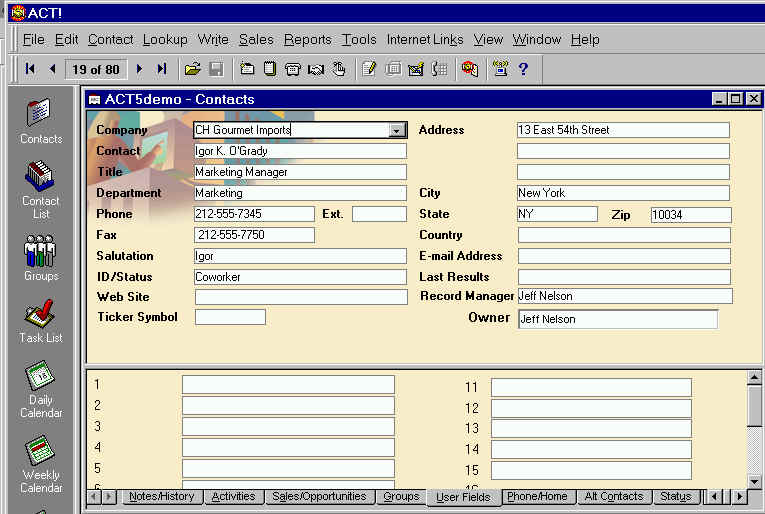
Task: Click the Ticker Symbol field
Action: (x=230, y=317)
